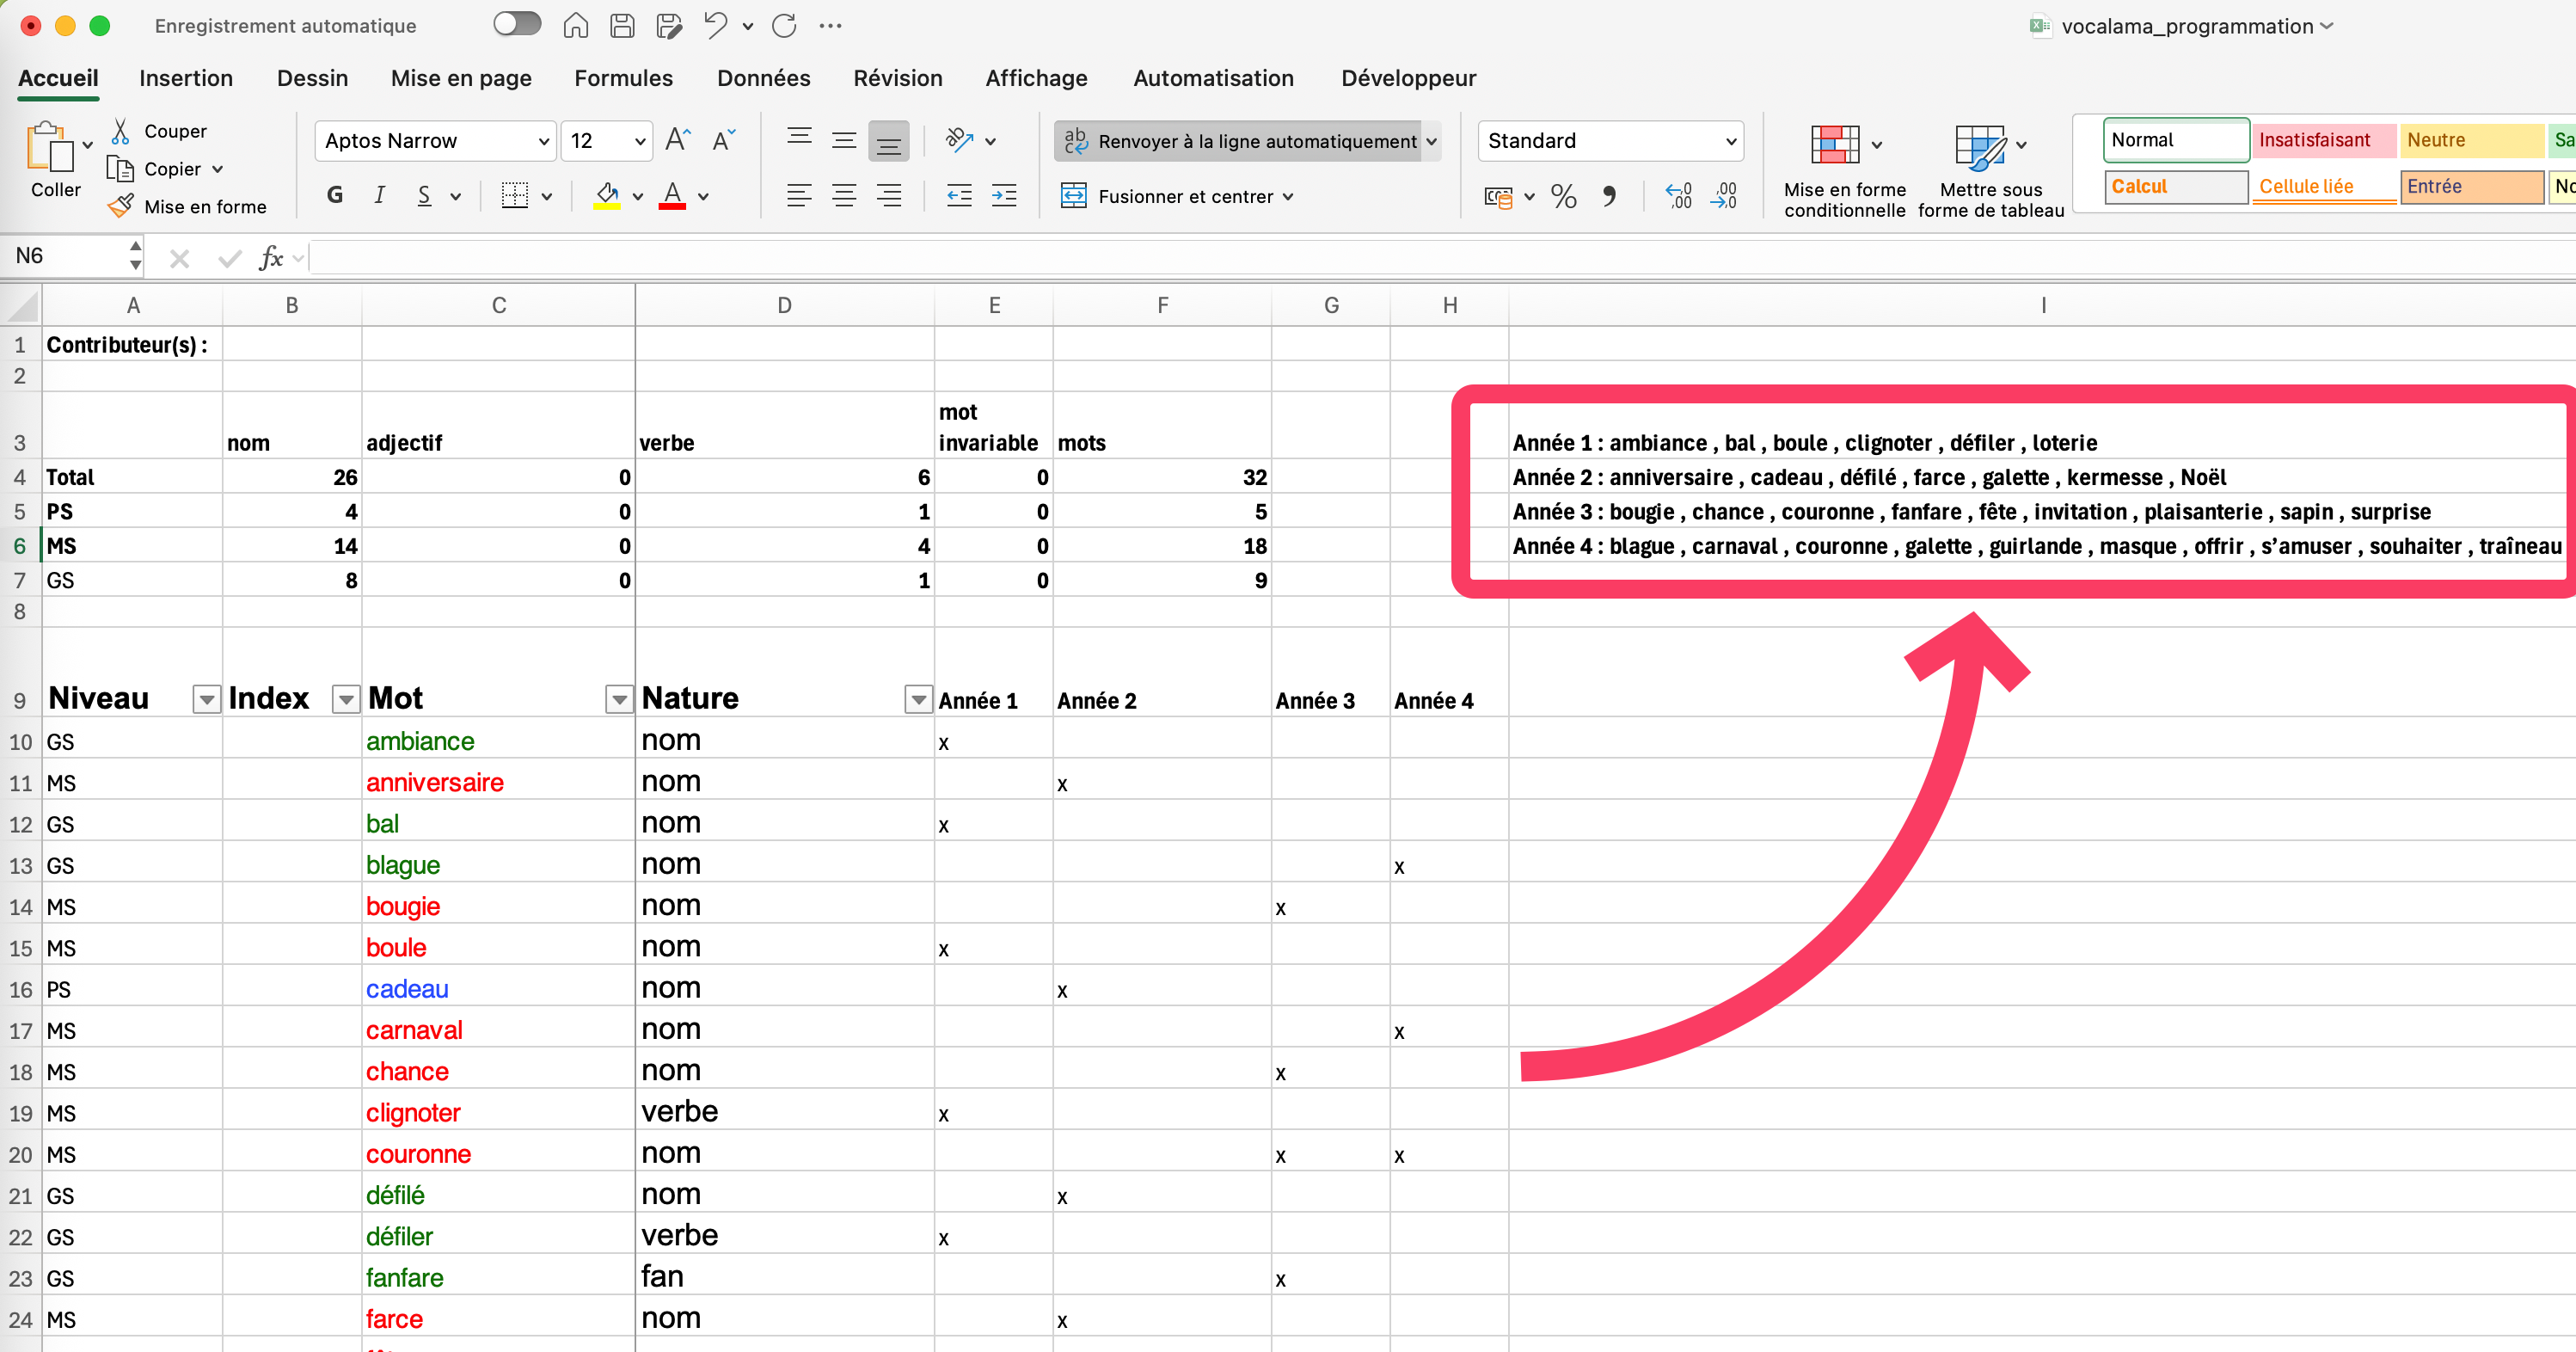Viewport: 2576px width, 1352px height.
Task: Click the borders grid icon
Action: (515, 195)
